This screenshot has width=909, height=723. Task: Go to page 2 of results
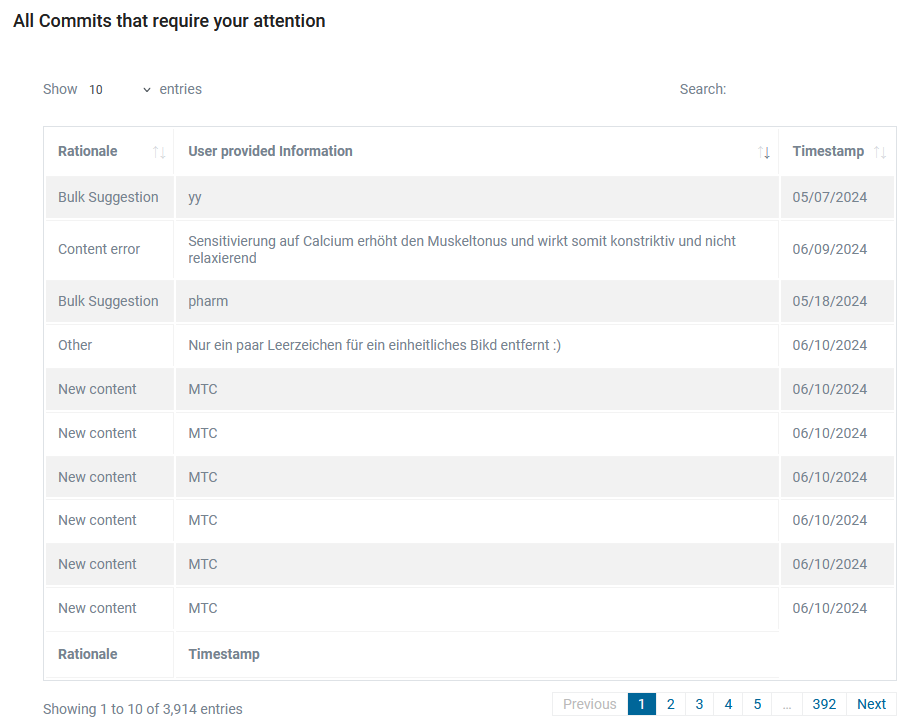click(670, 704)
